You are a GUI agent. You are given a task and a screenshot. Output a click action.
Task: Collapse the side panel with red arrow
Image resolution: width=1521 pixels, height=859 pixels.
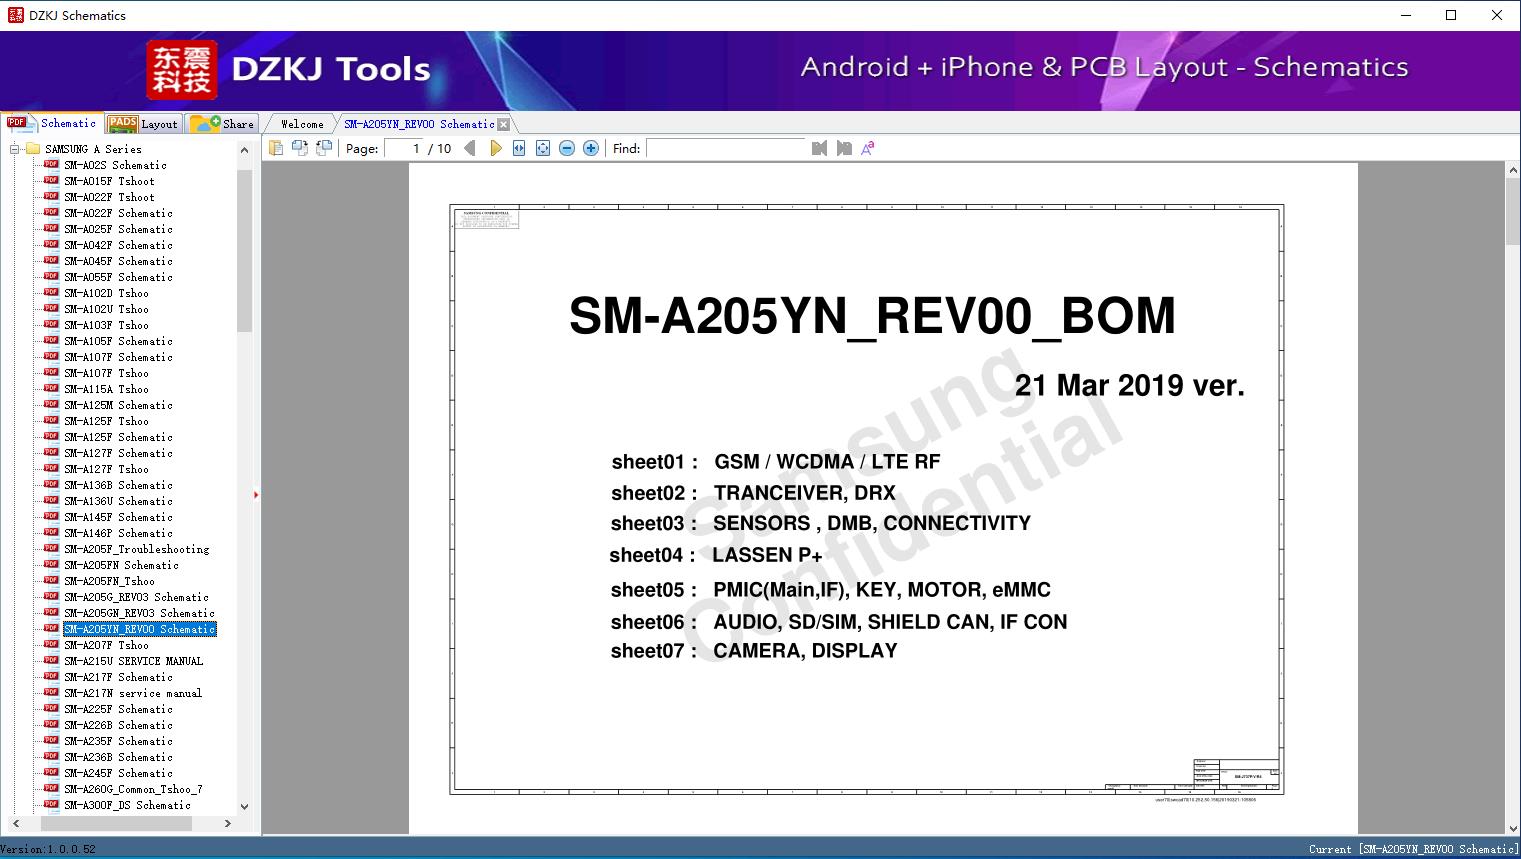coord(256,495)
